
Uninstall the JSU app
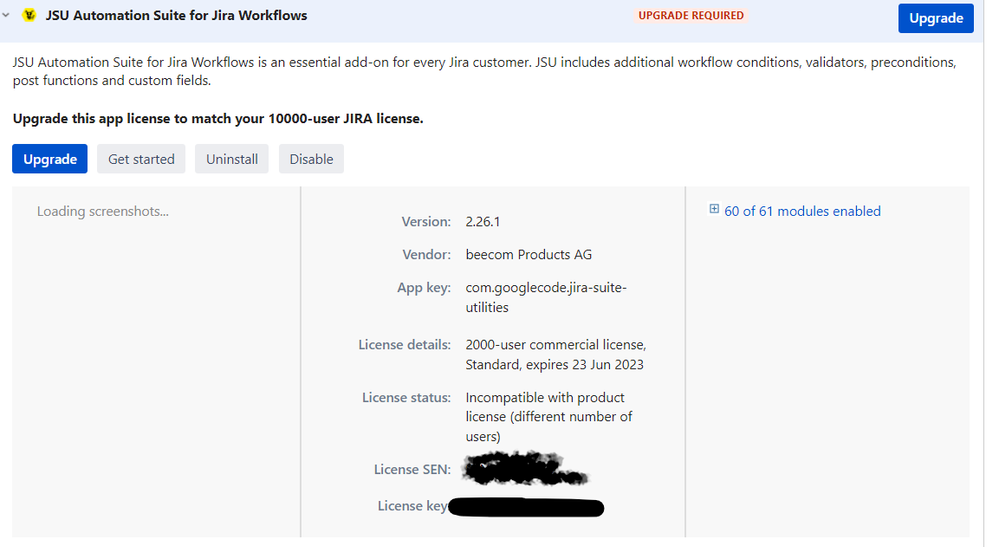(x=232, y=159)
